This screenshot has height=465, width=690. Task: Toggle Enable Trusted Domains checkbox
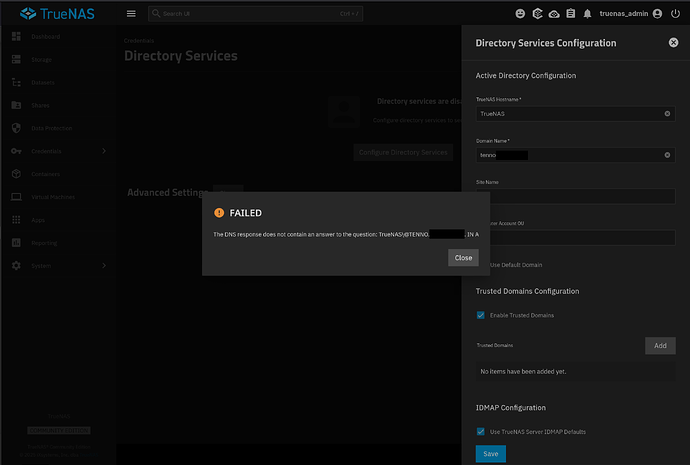click(x=481, y=315)
